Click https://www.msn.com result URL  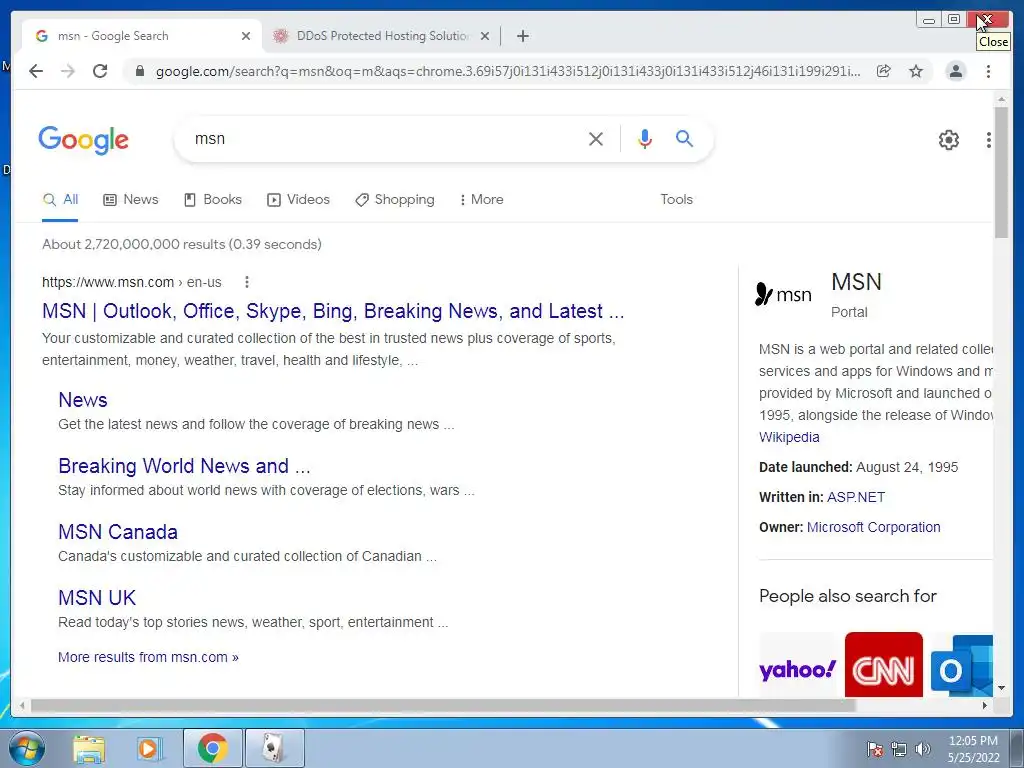click(x=131, y=282)
